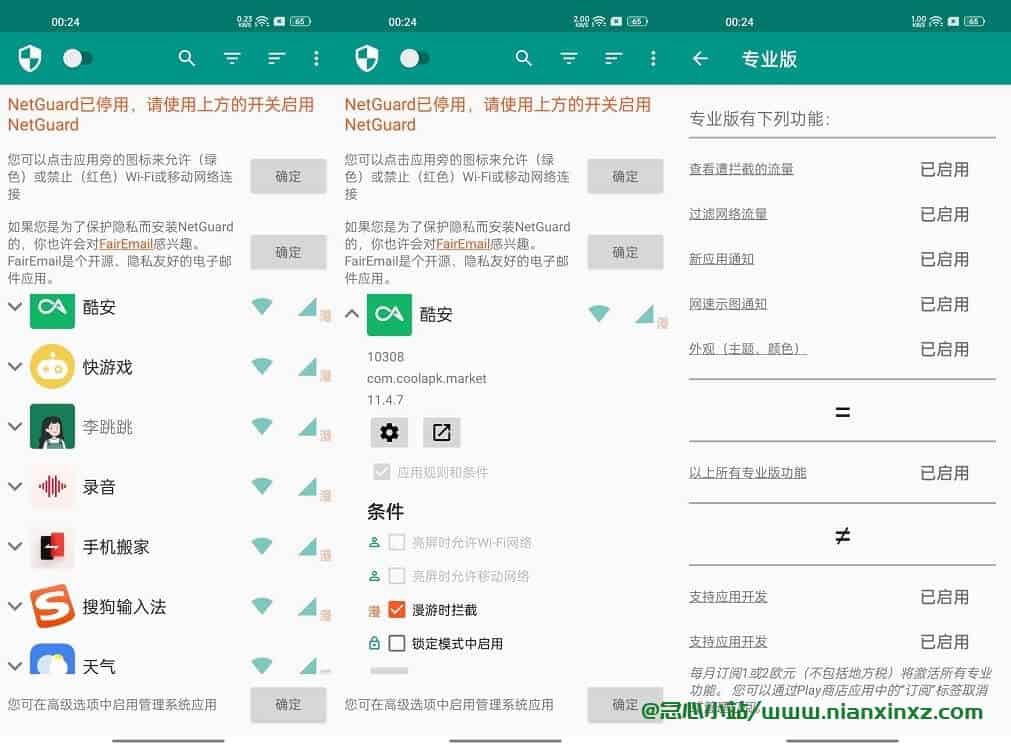Toggle mobile data access for 手机搬家
The width and height of the screenshot is (1011, 749).
308,547
